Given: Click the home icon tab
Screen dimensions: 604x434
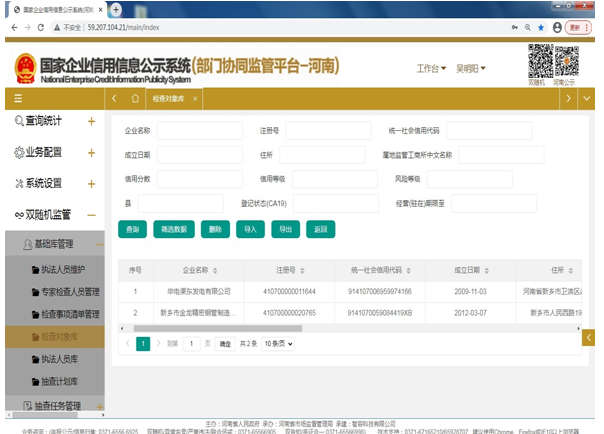Looking at the screenshot, I should click(x=136, y=99).
